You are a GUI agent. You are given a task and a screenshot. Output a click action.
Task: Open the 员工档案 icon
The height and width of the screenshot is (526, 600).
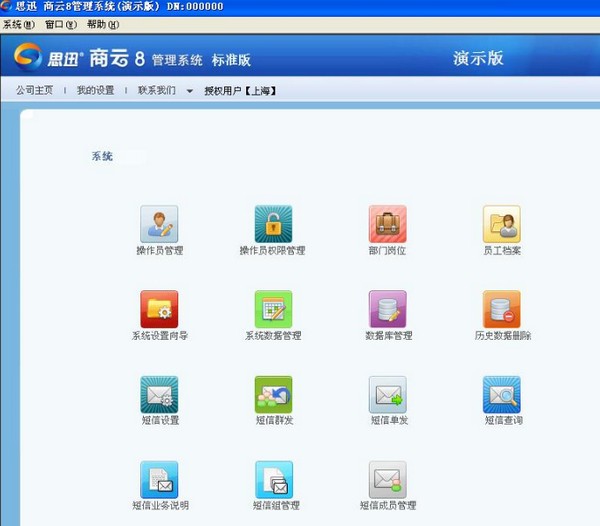click(x=502, y=224)
